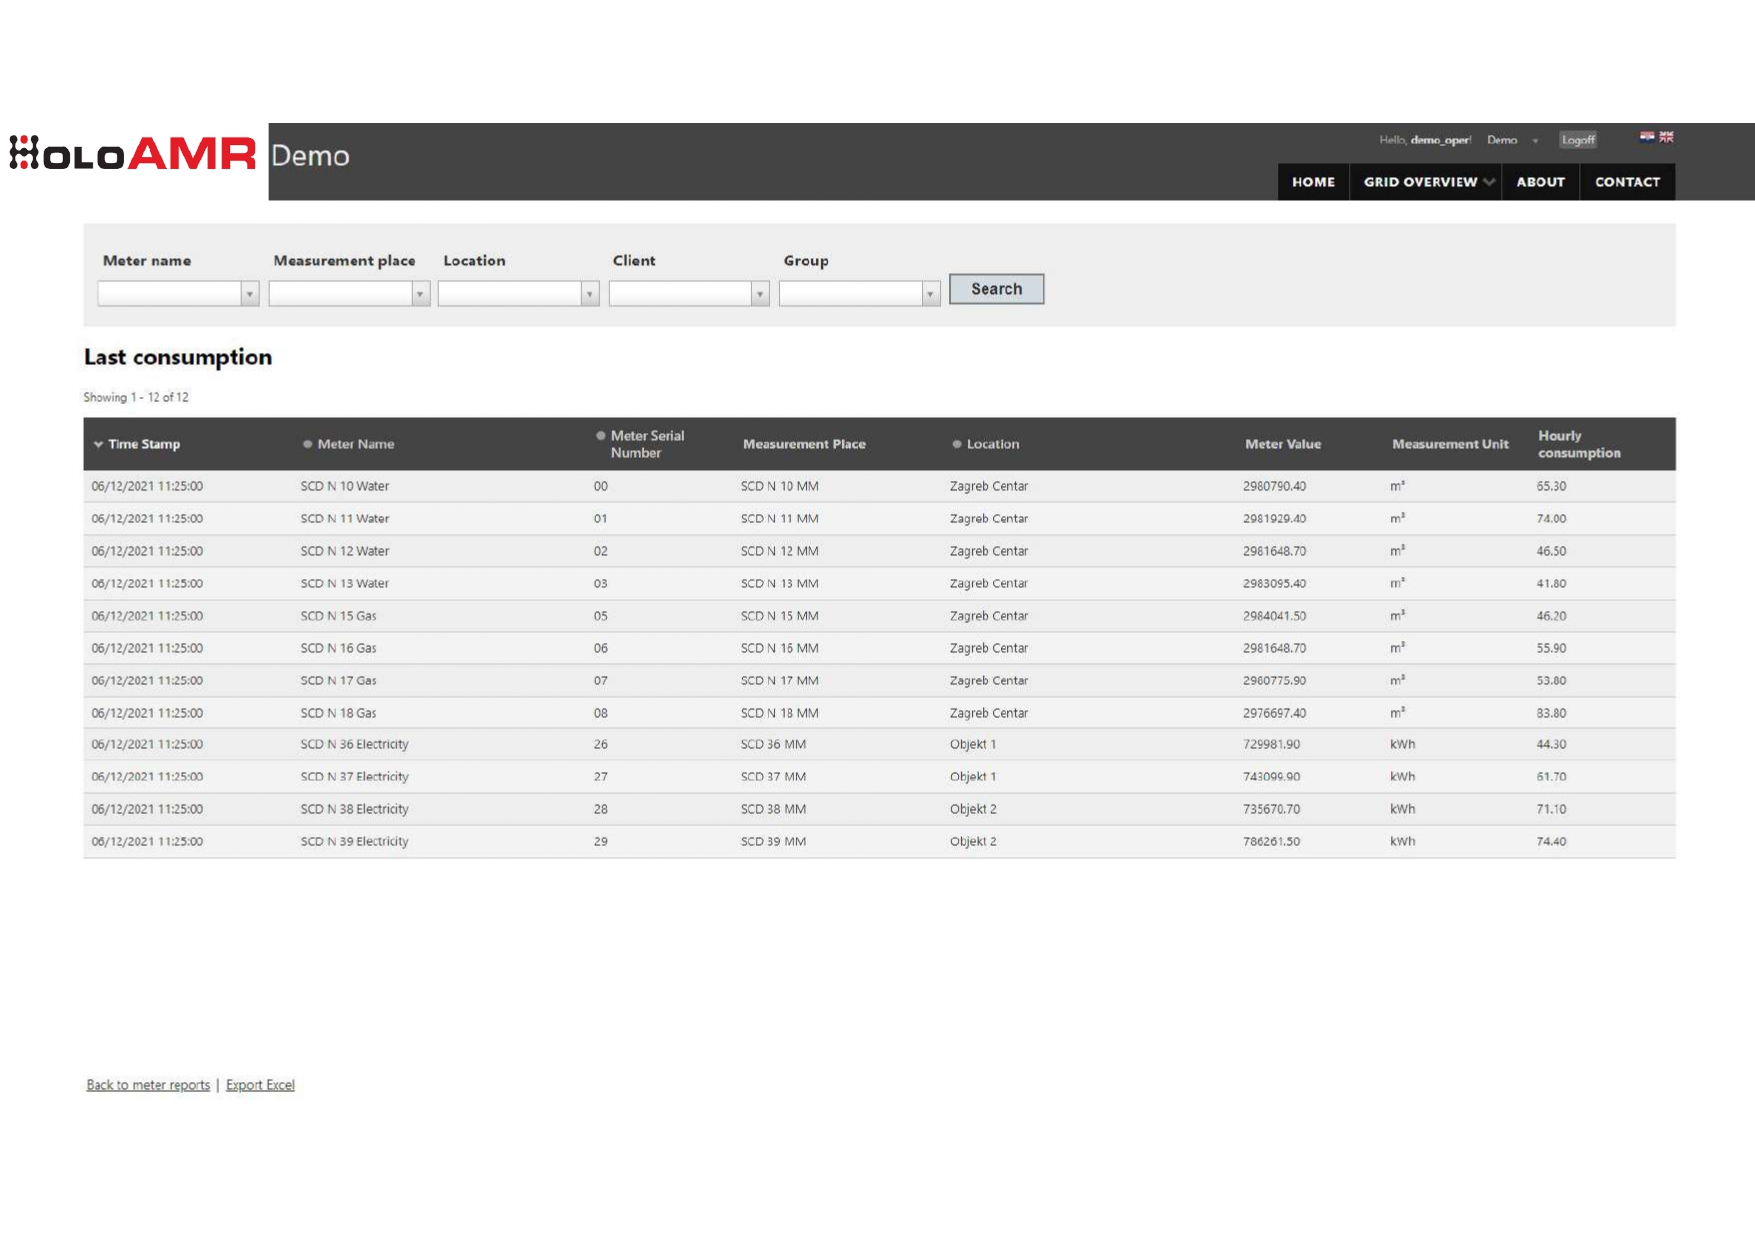Sort the table by Meter Serial Number

(x=646, y=444)
